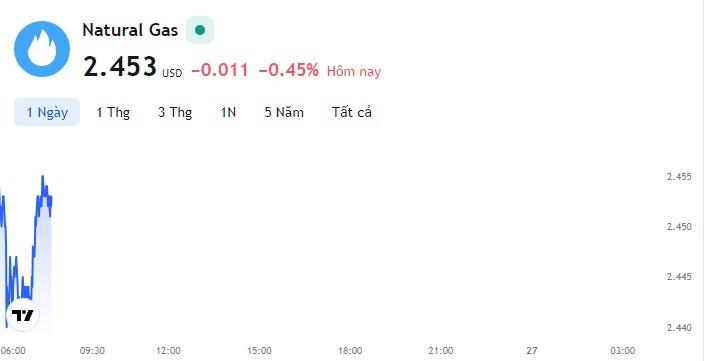Click the 2.450 price axis label
This screenshot has width=704, height=361.
pyautogui.click(x=679, y=227)
